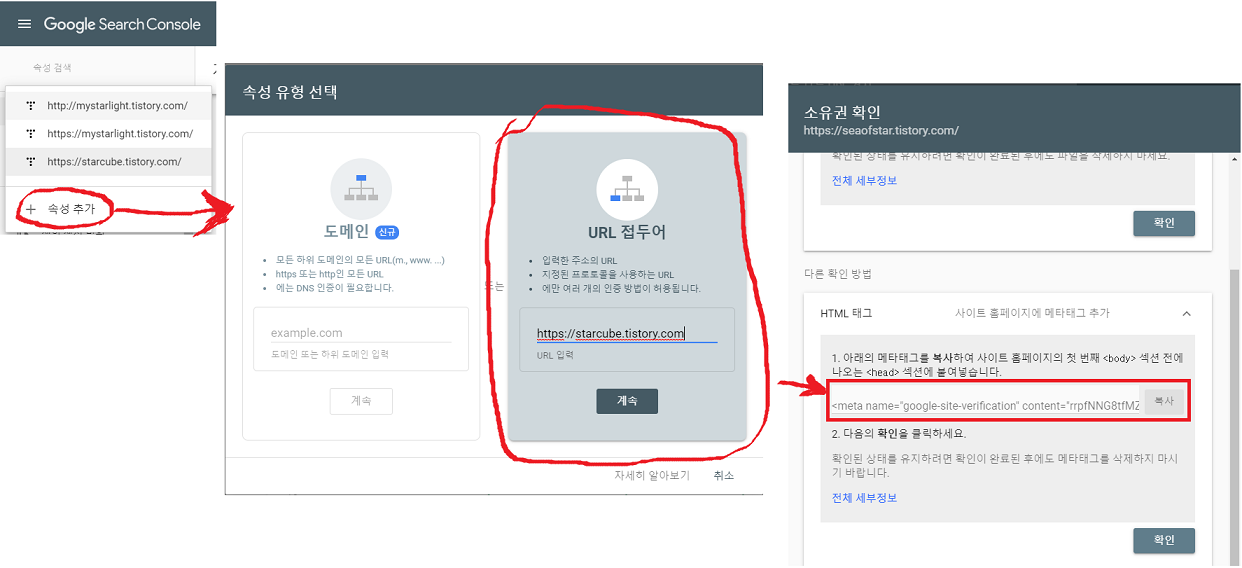
Task: Click the 속성 유형 선택 dialog title
Action: click(290, 93)
